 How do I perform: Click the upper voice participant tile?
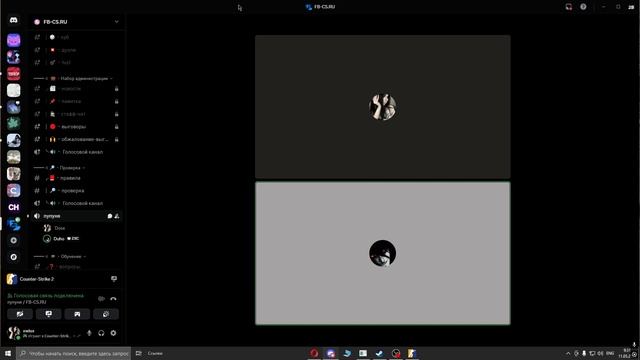(382, 107)
